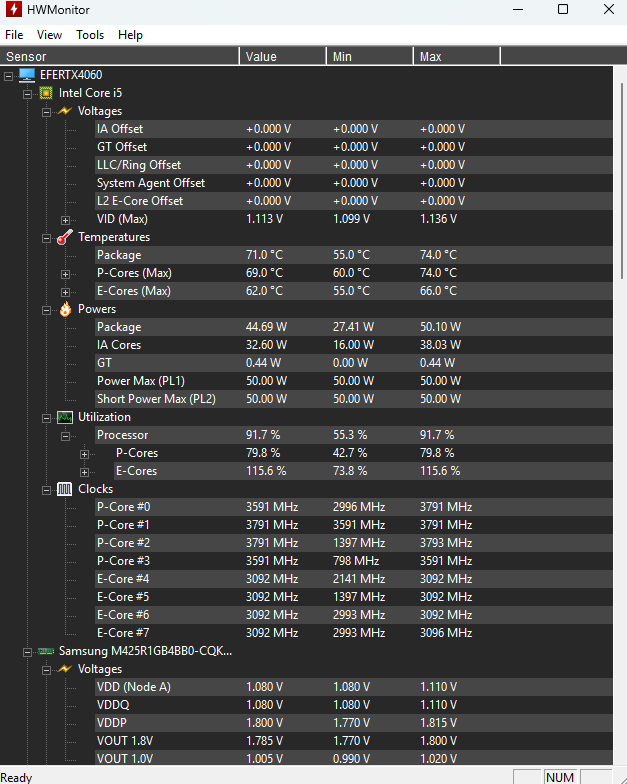Collapse the Utilization group

click(46, 418)
